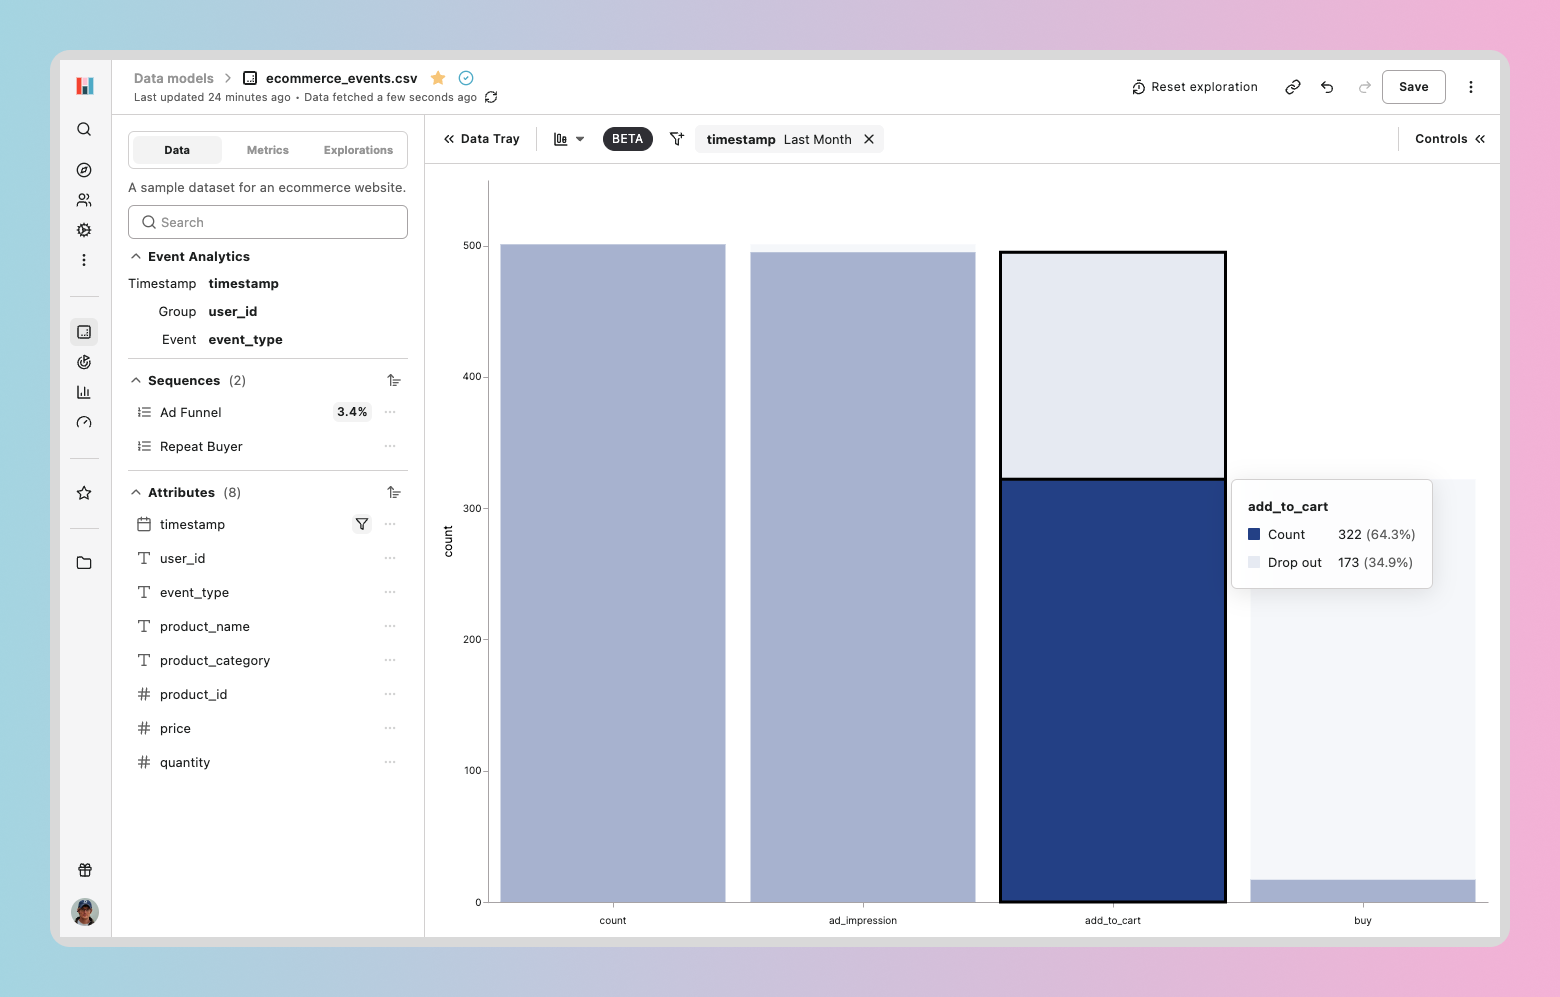Click Drop out swatch in tooltip
This screenshot has height=997, width=1560.
point(1254,562)
